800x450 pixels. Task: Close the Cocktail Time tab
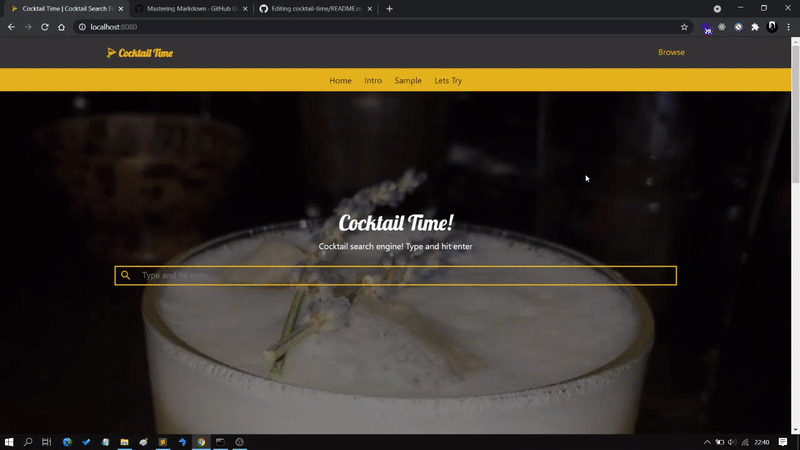click(x=120, y=9)
